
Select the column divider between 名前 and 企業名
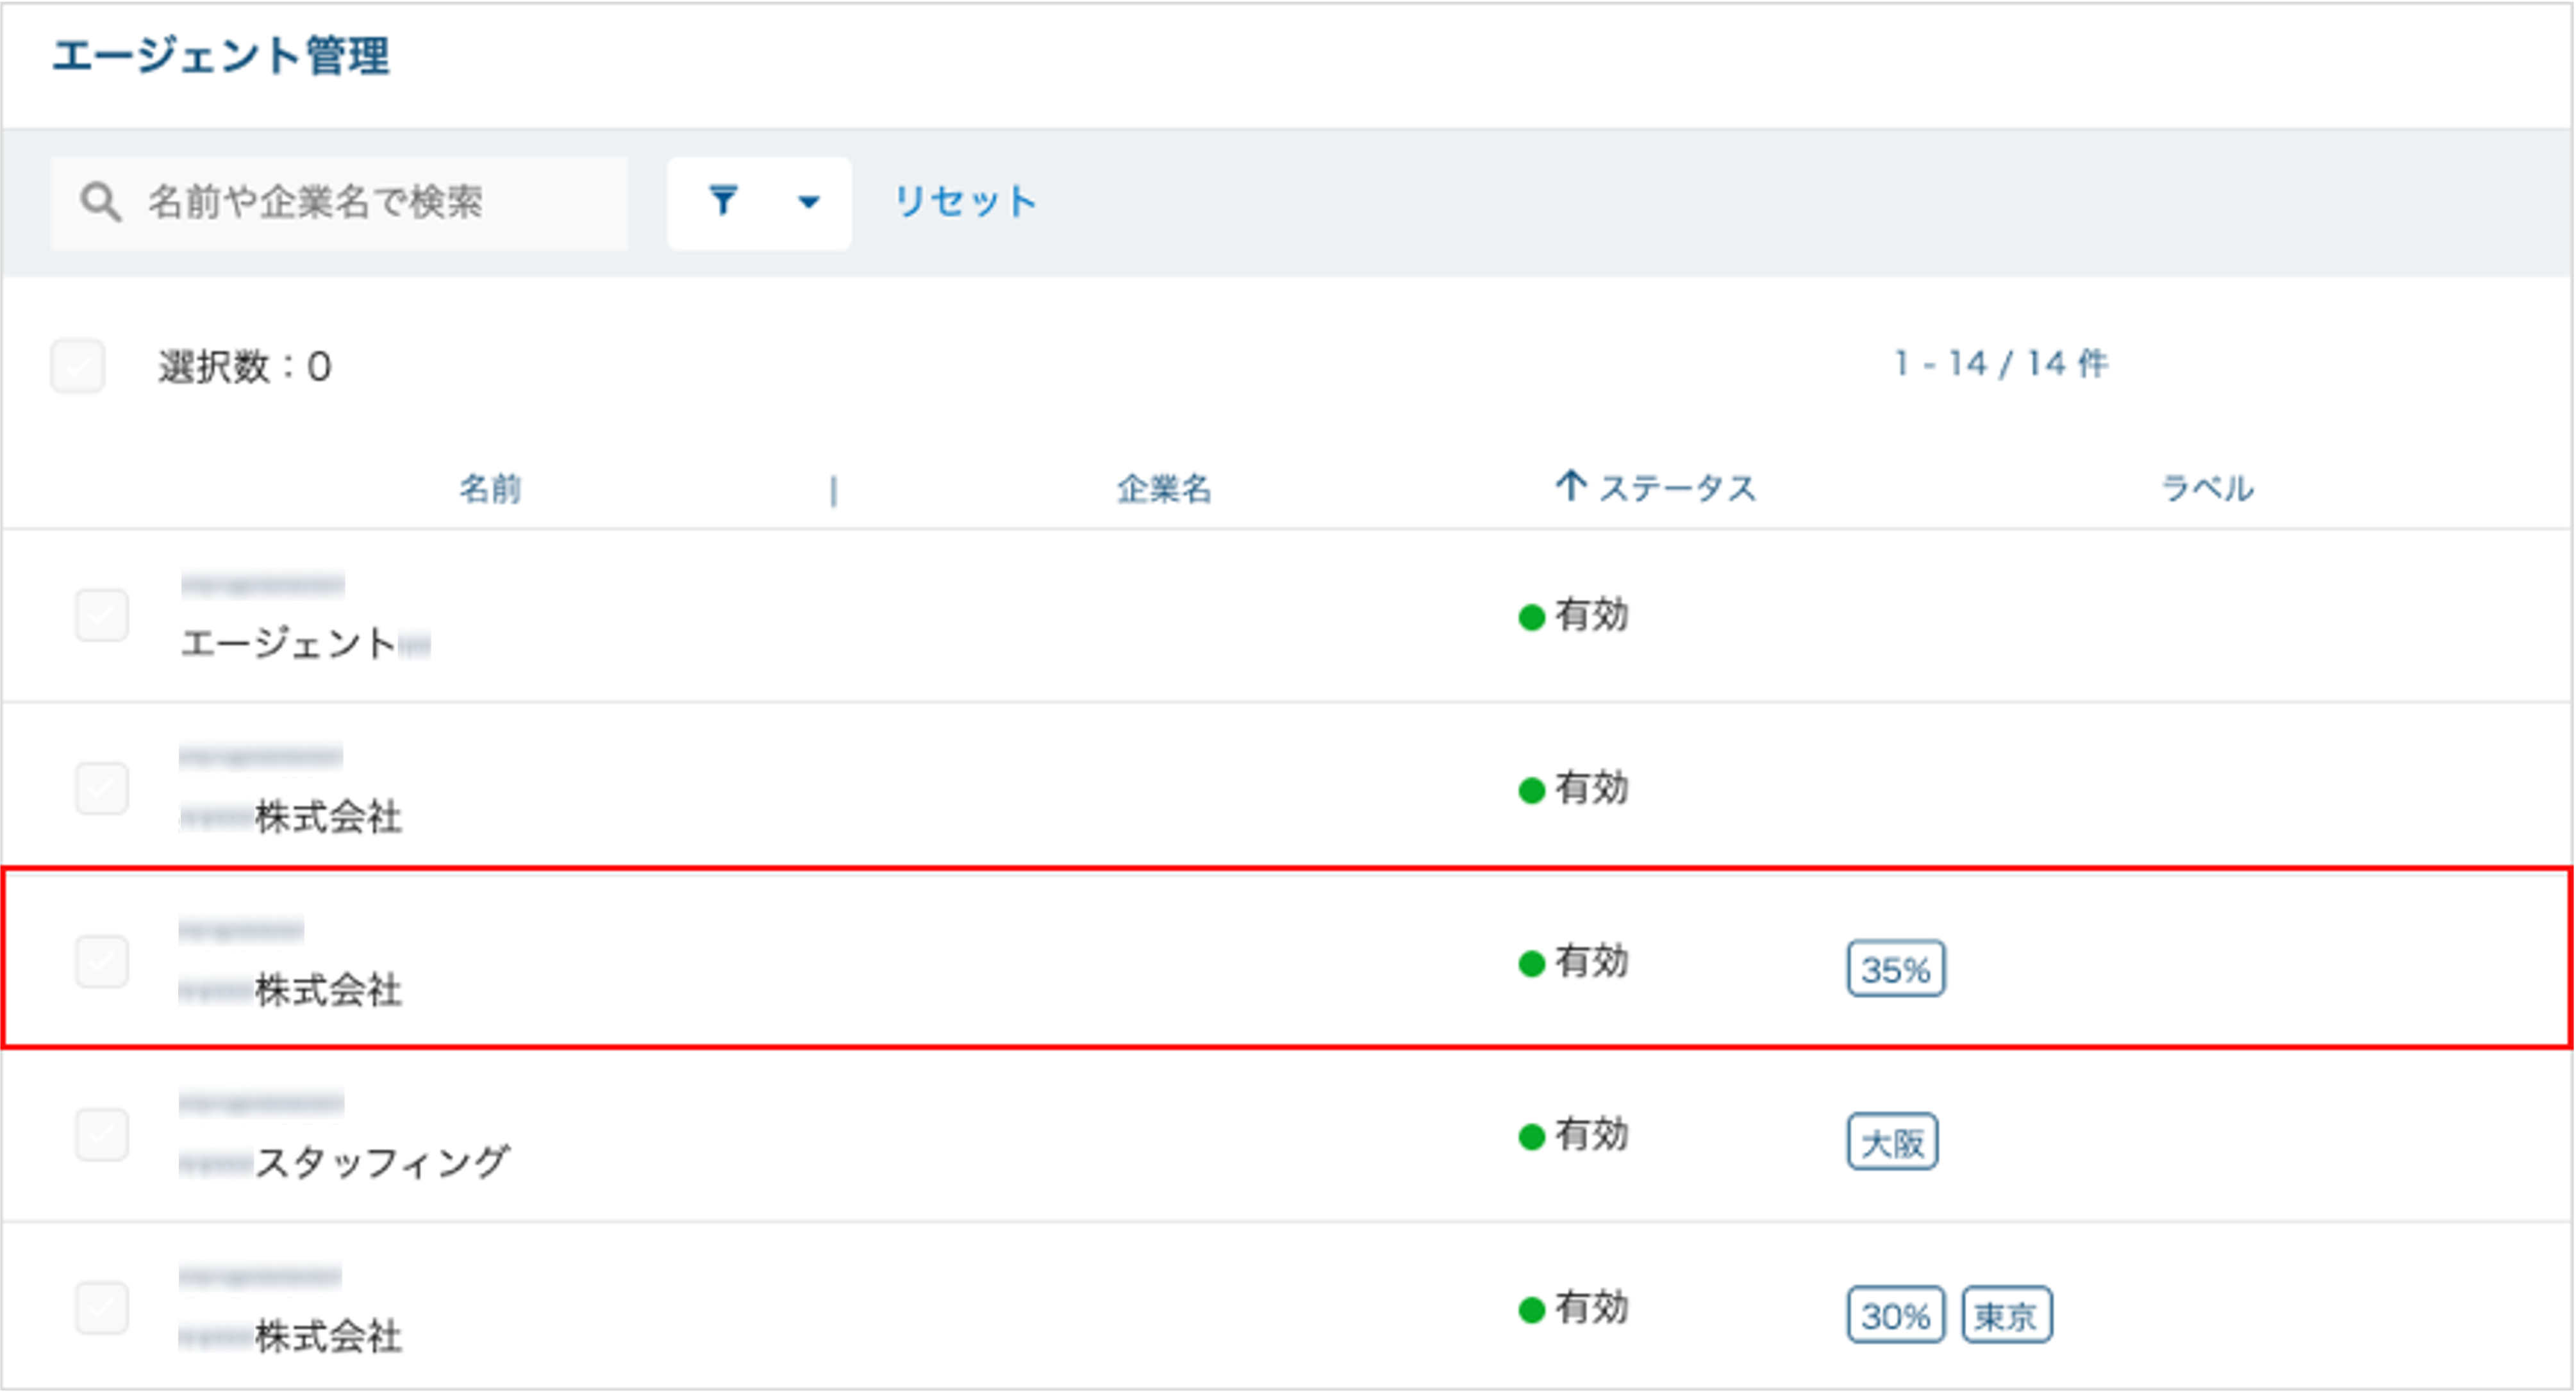(x=833, y=490)
